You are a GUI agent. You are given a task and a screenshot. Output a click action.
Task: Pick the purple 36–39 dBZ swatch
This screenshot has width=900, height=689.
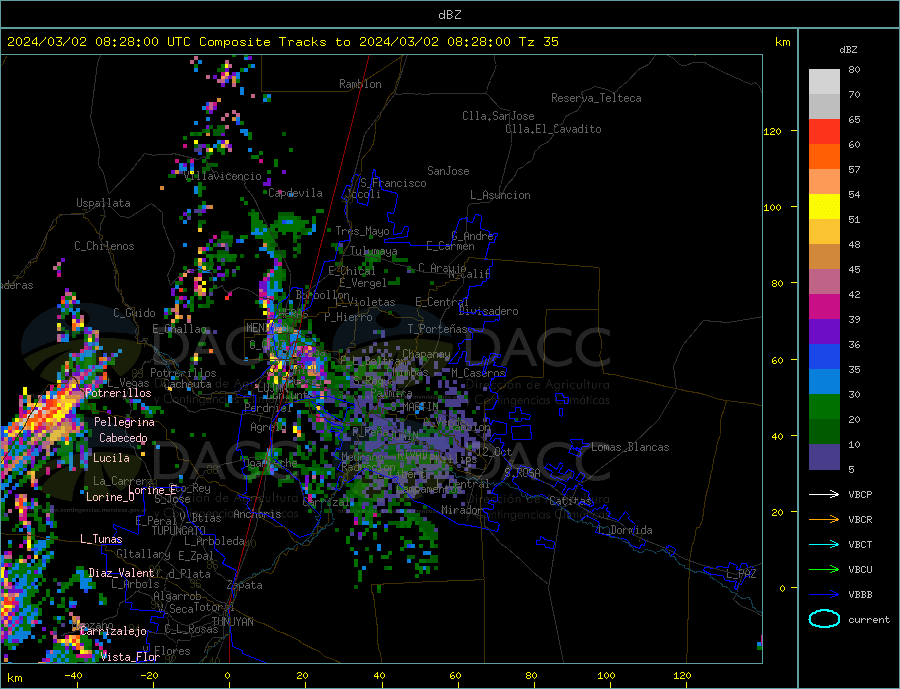point(824,332)
